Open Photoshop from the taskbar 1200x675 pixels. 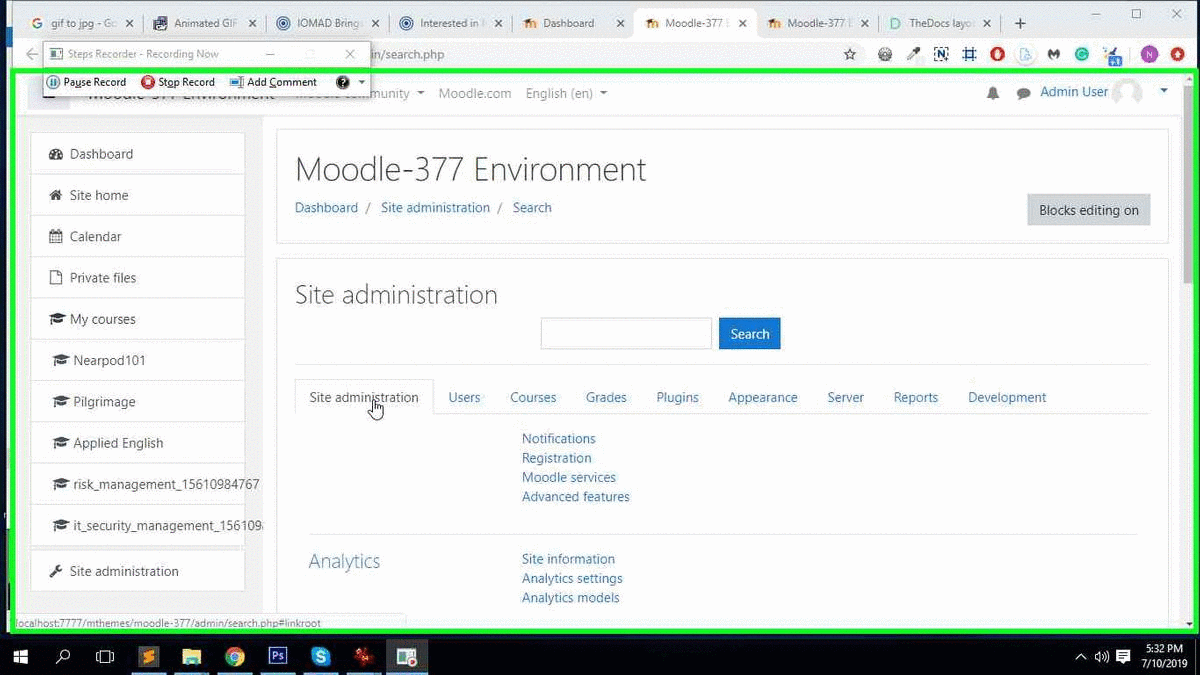point(278,657)
